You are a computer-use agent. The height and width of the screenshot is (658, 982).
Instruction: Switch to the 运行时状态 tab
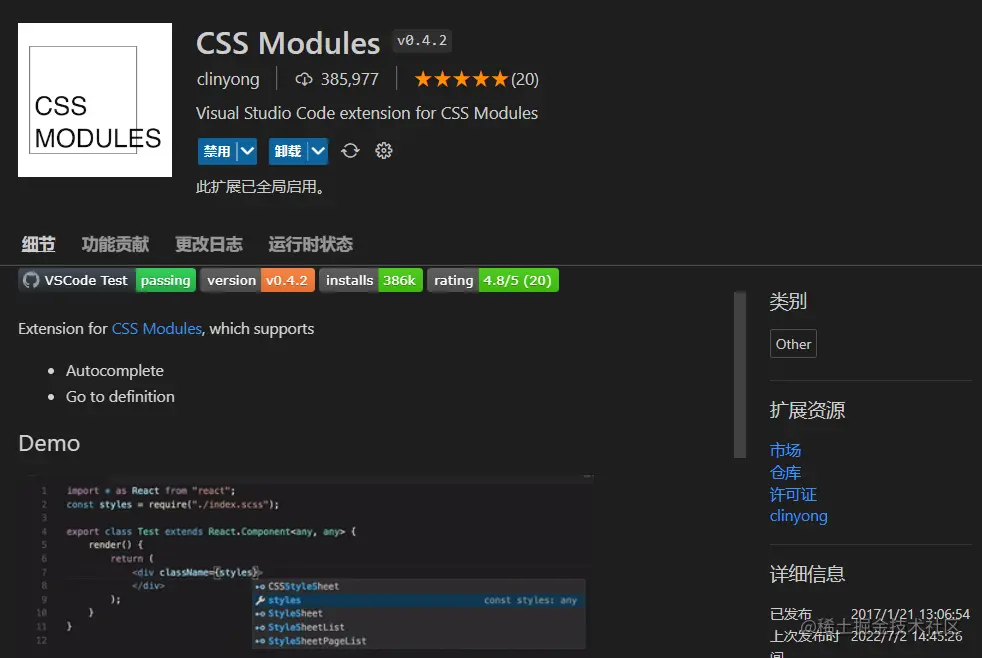pos(311,244)
